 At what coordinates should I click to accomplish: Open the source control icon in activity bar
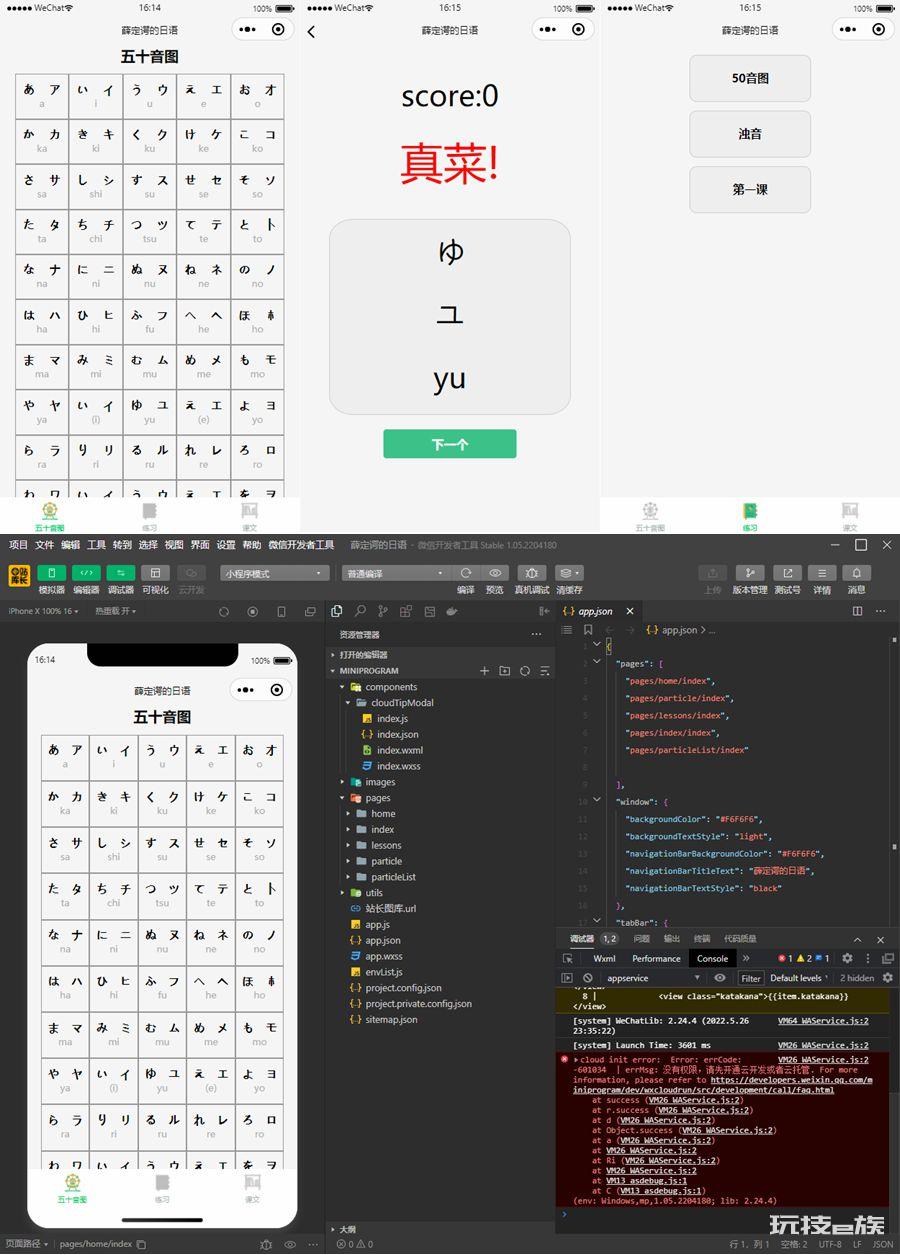click(x=382, y=611)
